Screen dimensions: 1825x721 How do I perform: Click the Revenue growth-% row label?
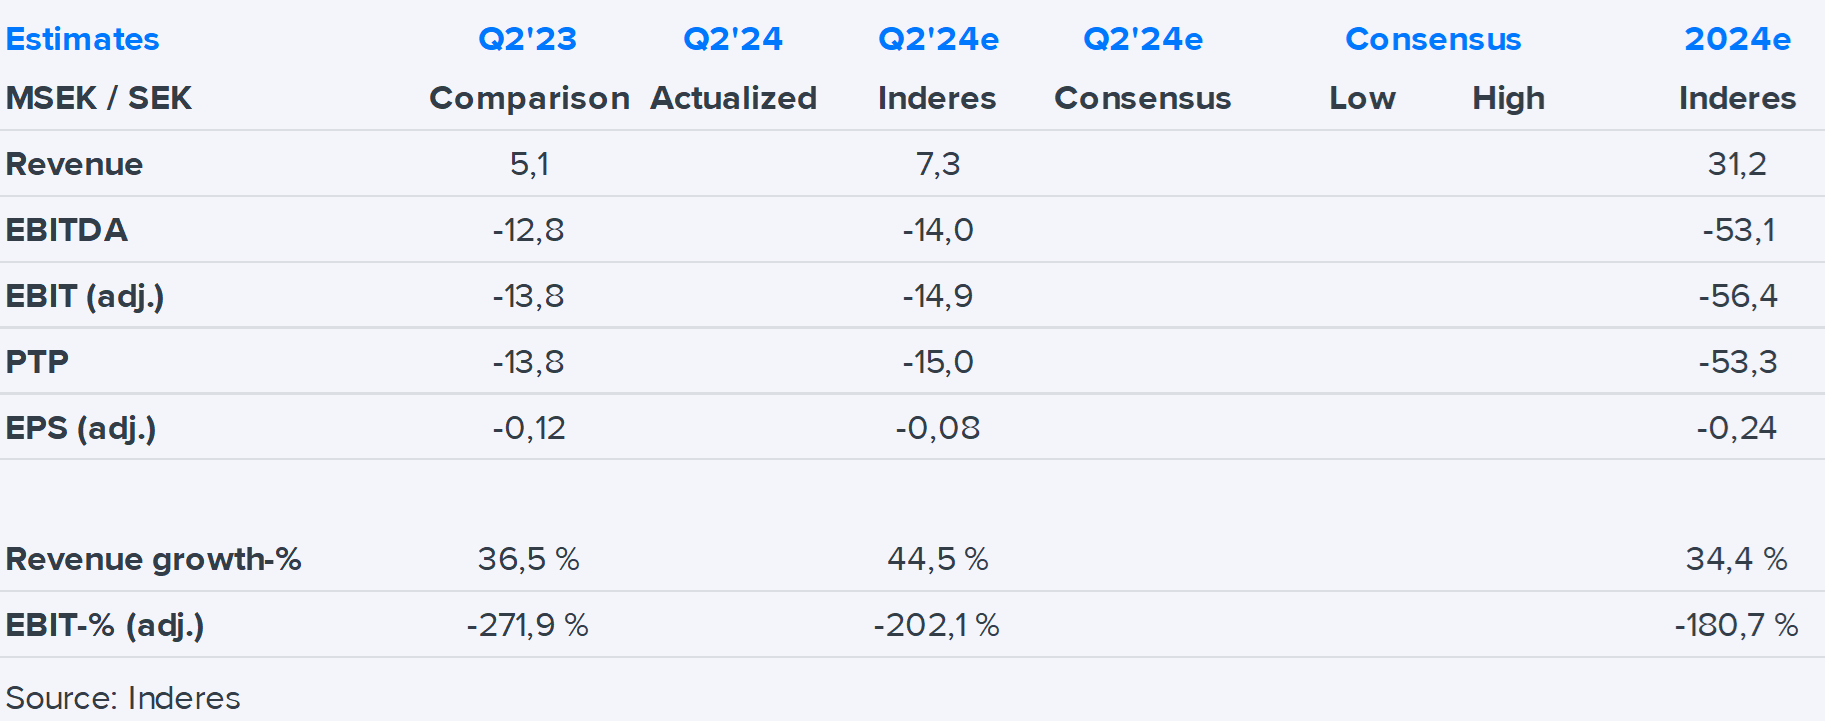tap(153, 559)
